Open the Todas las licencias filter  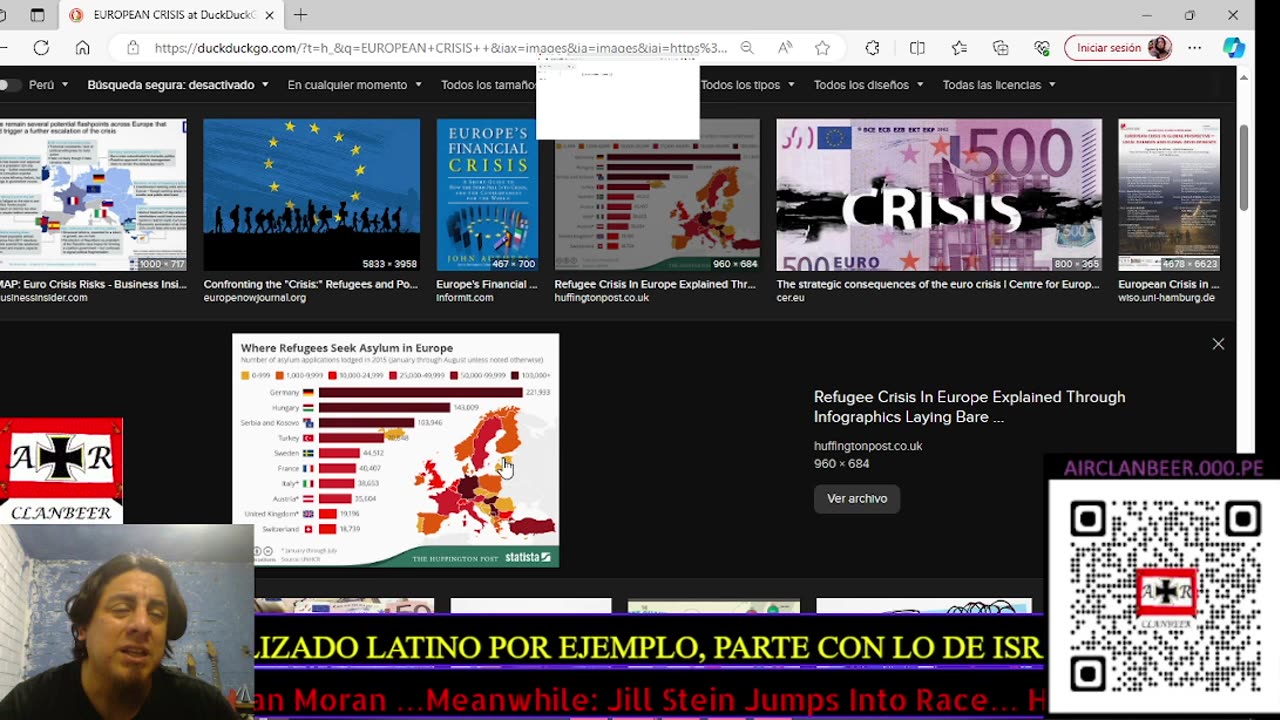(999, 85)
